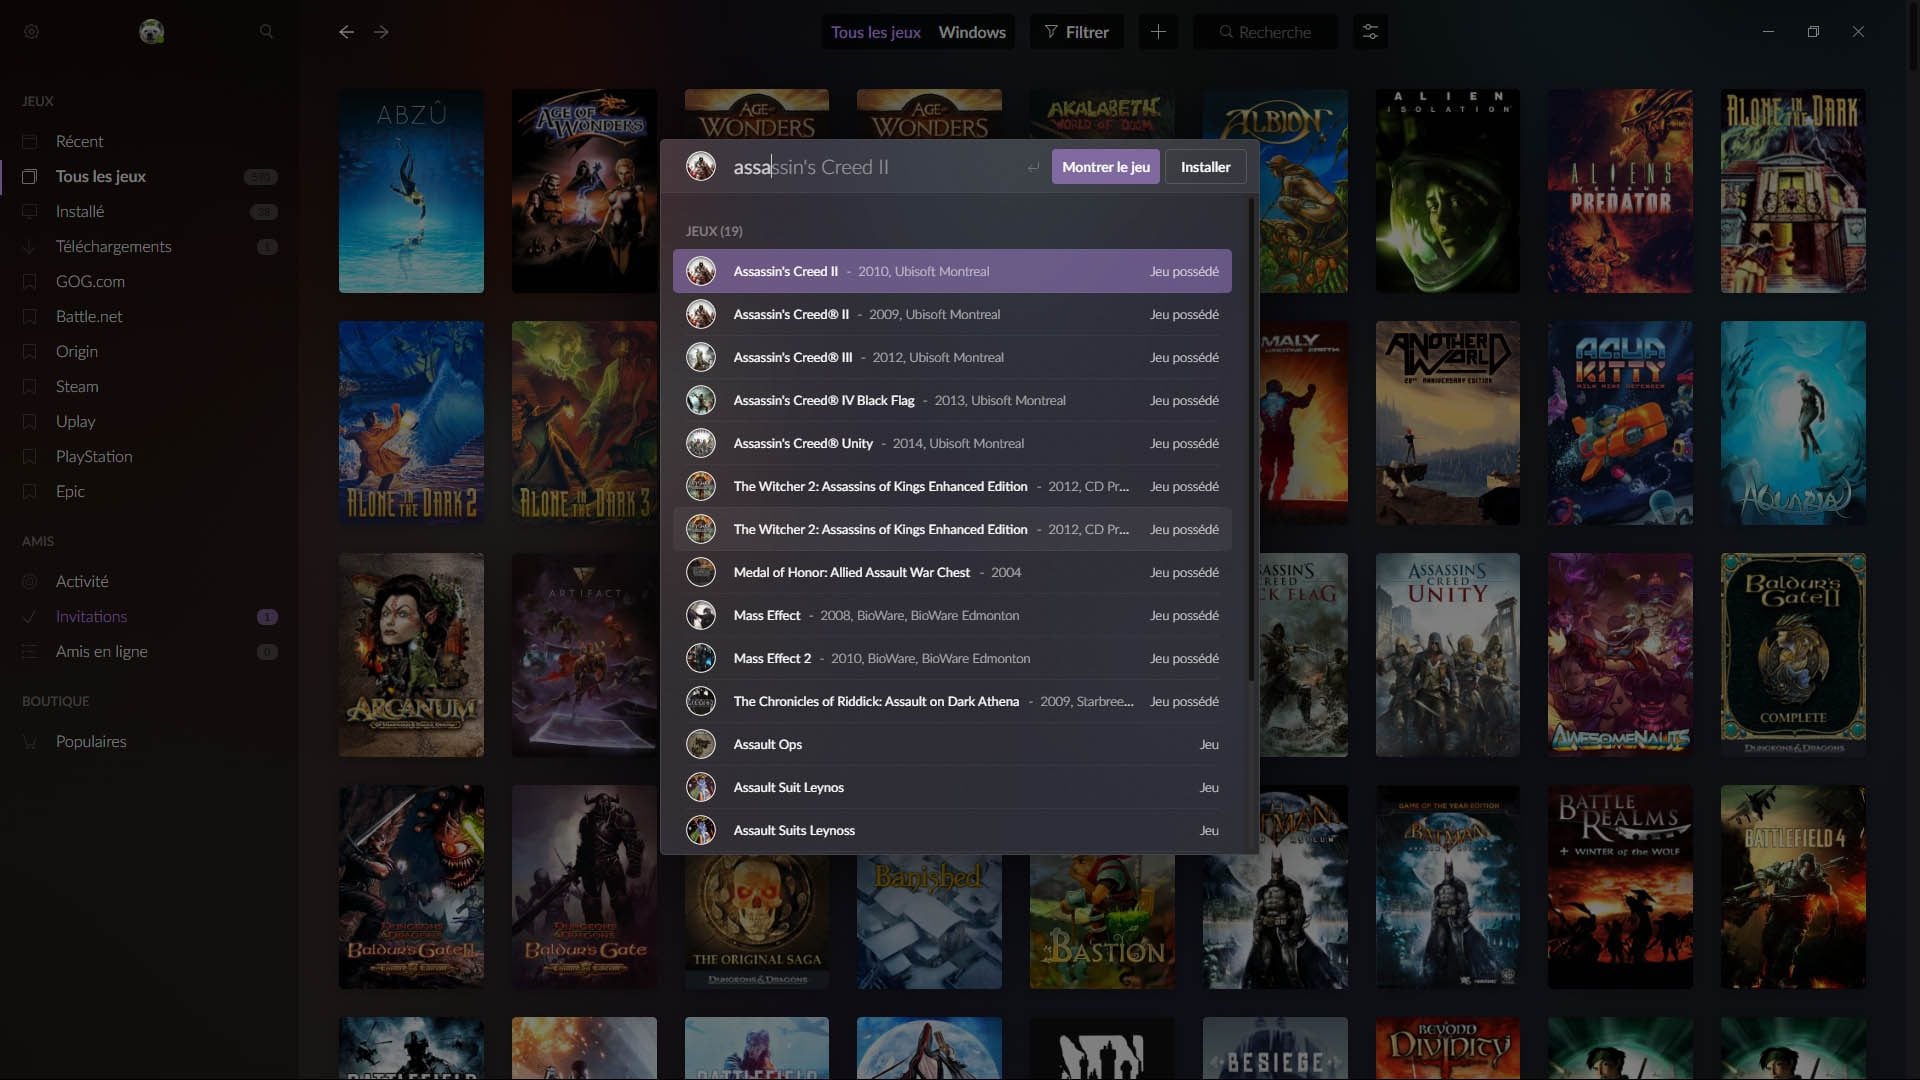This screenshot has width=1920, height=1080.
Task: Click the sidebar search magnifier icon
Action: (266, 32)
